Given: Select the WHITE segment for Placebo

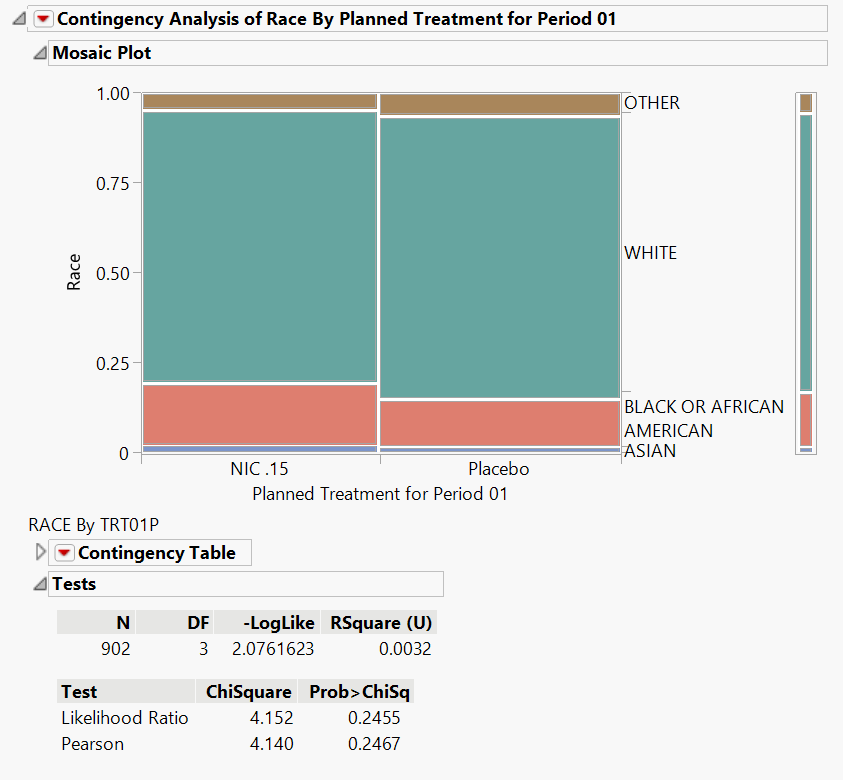Looking at the screenshot, I should (499, 258).
